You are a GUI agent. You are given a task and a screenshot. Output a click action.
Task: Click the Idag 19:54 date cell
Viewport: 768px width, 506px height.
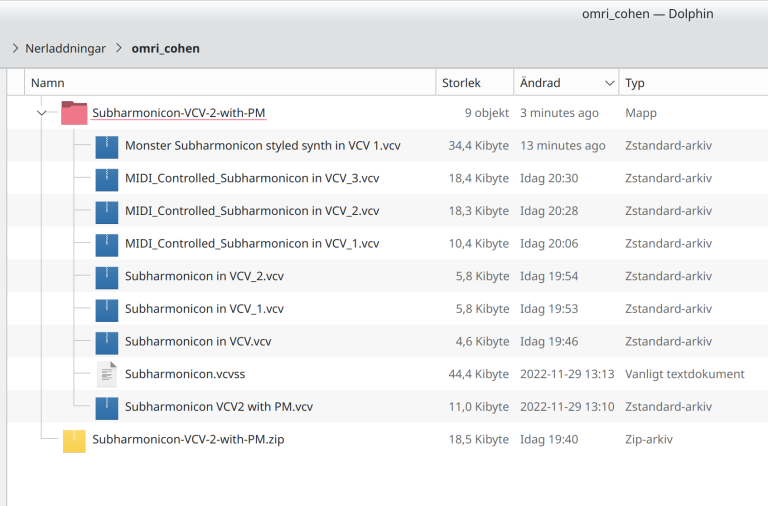[549, 276]
